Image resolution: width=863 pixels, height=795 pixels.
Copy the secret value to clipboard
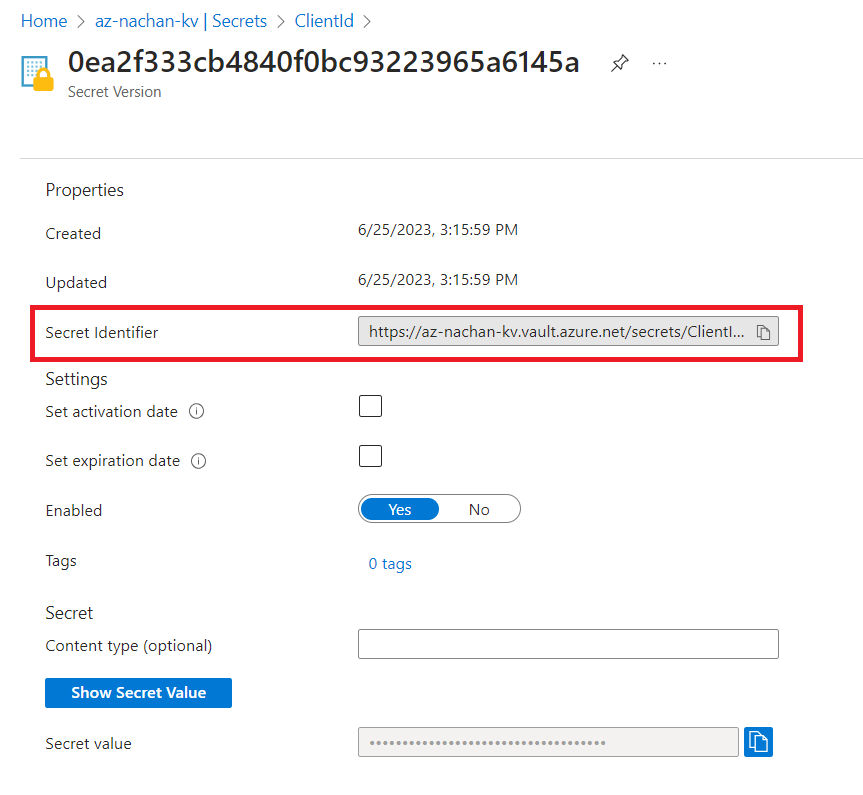point(759,742)
